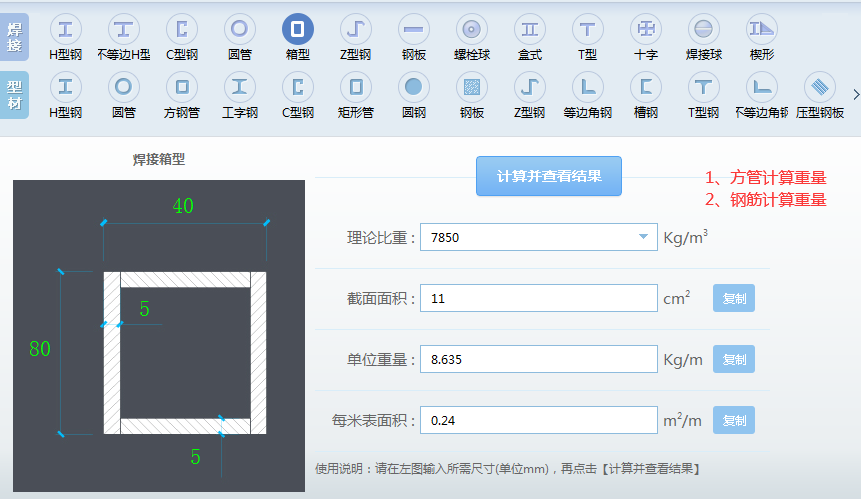Copy the 每米表面积 result
The width and height of the screenshot is (861, 499).
[734, 420]
